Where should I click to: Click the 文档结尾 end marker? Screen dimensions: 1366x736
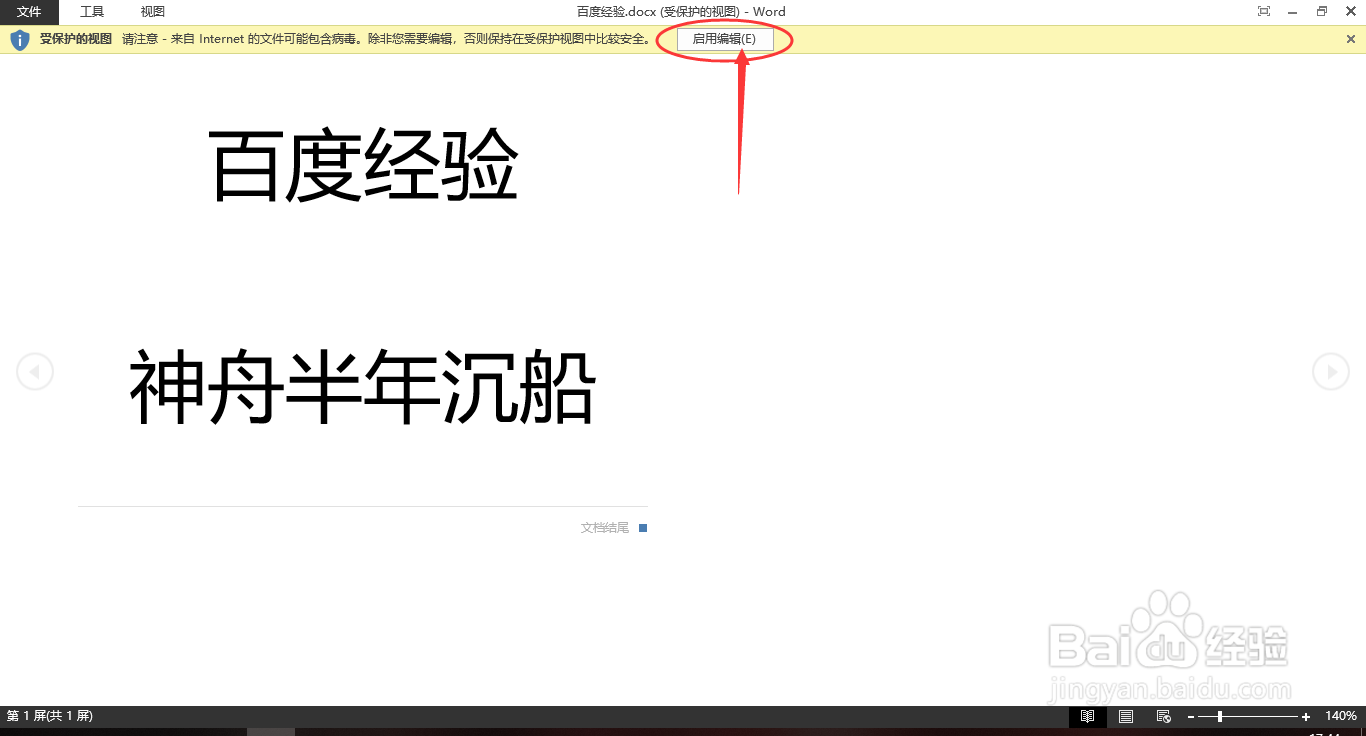(x=605, y=527)
